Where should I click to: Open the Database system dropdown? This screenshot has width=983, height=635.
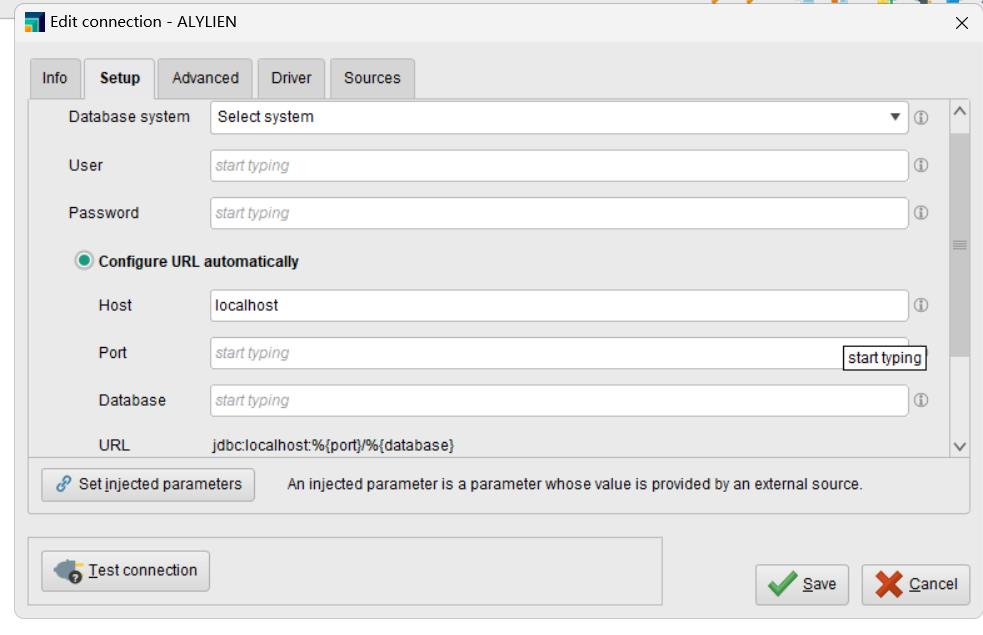pyautogui.click(x=559, y=117)
